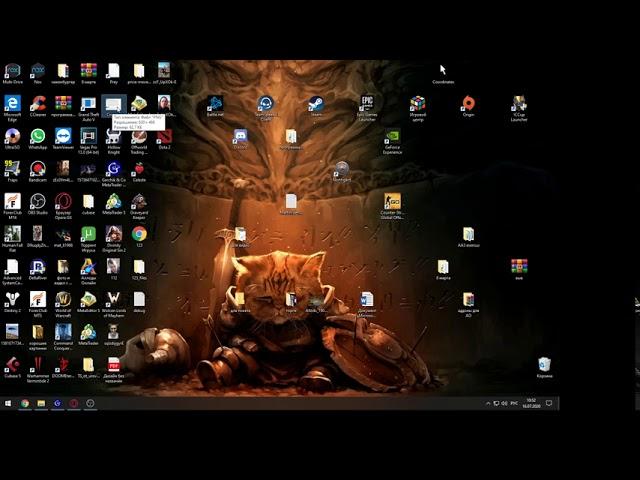Open the MetaTrader 5 desktop shortcut
The width and height of the screenshot is (640, 480).
113,201
